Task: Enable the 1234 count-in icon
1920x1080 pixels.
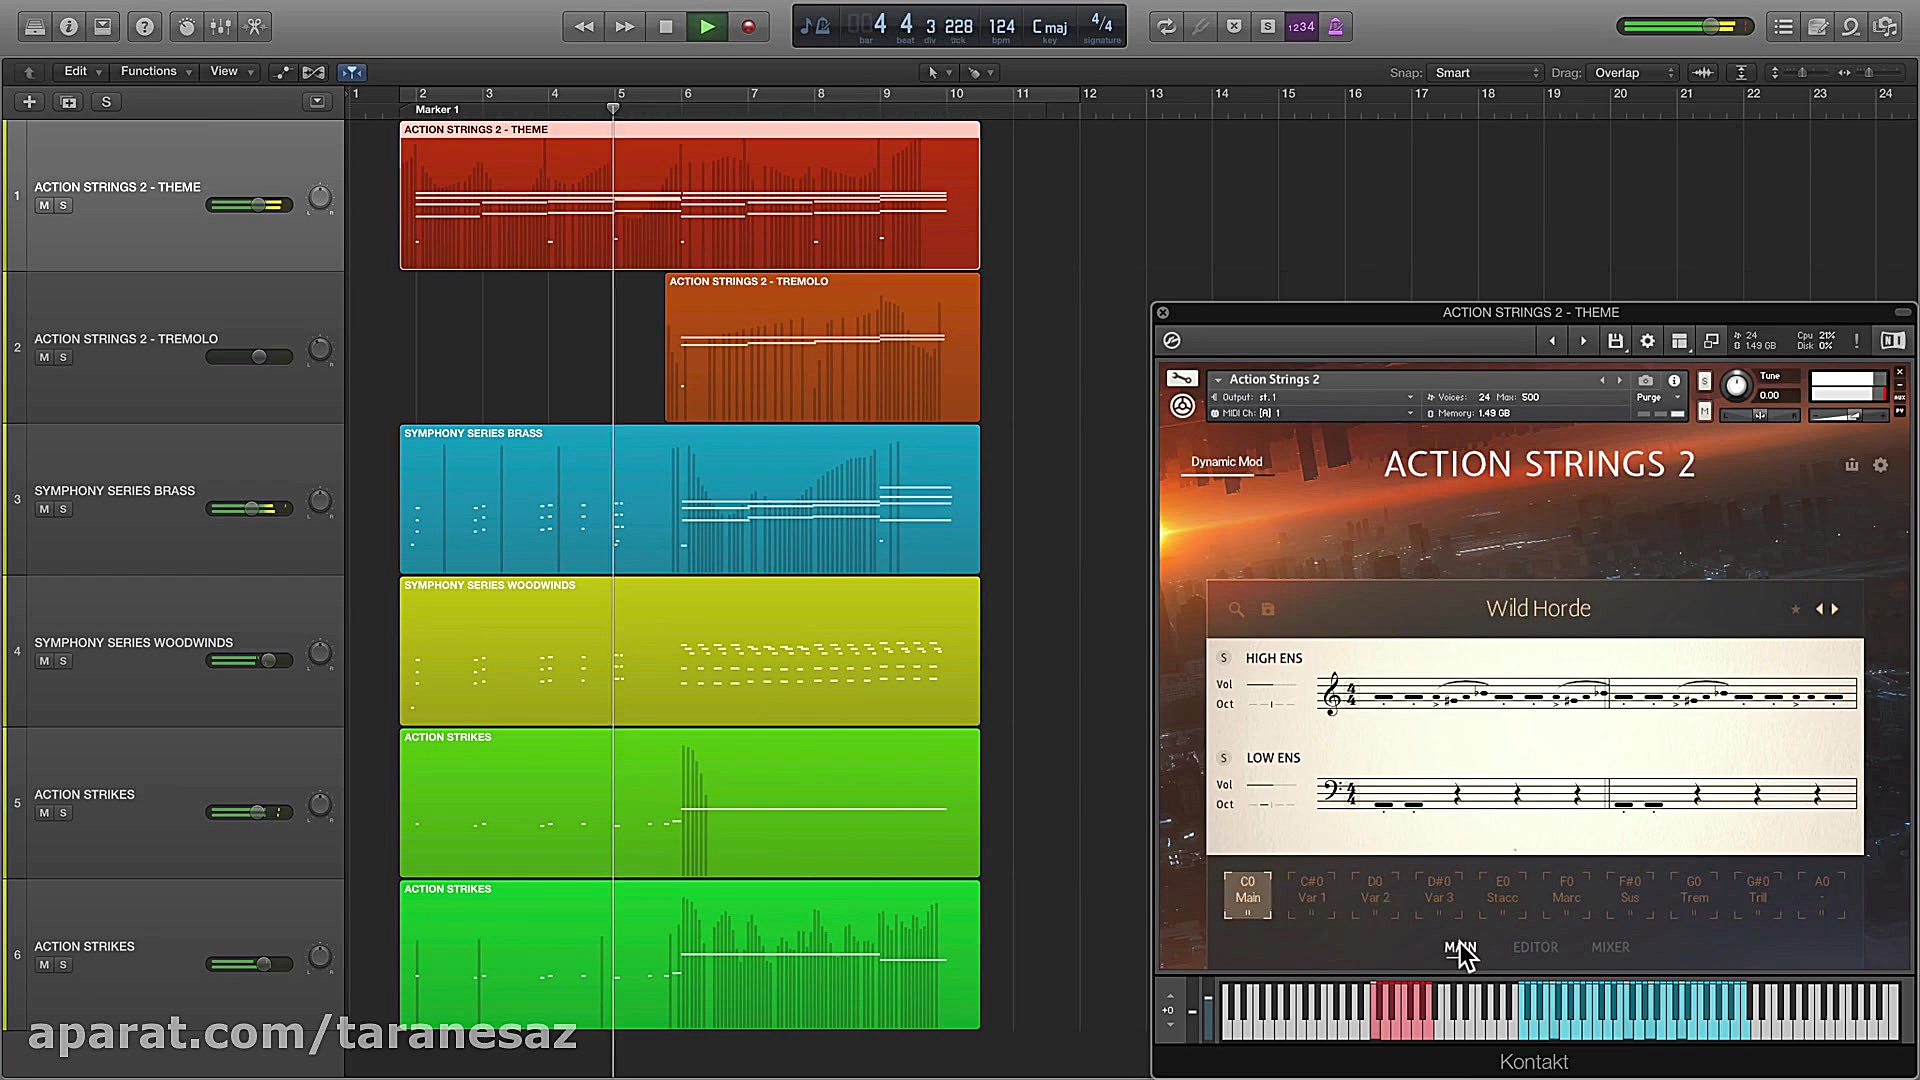Action: click(1301, 26)
